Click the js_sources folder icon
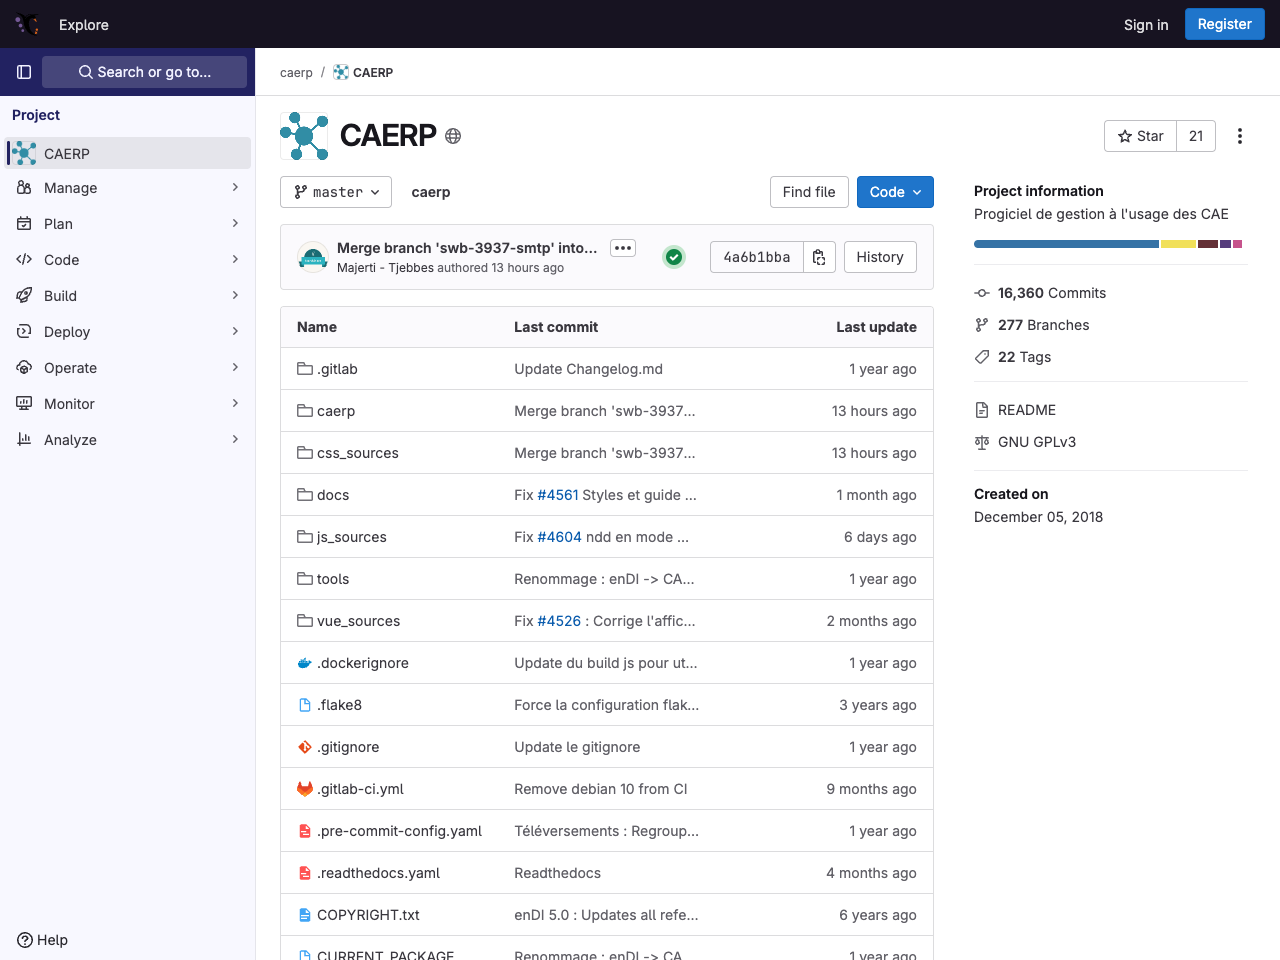This screenshot has width=1280, height=960. (x=305, y=537)
